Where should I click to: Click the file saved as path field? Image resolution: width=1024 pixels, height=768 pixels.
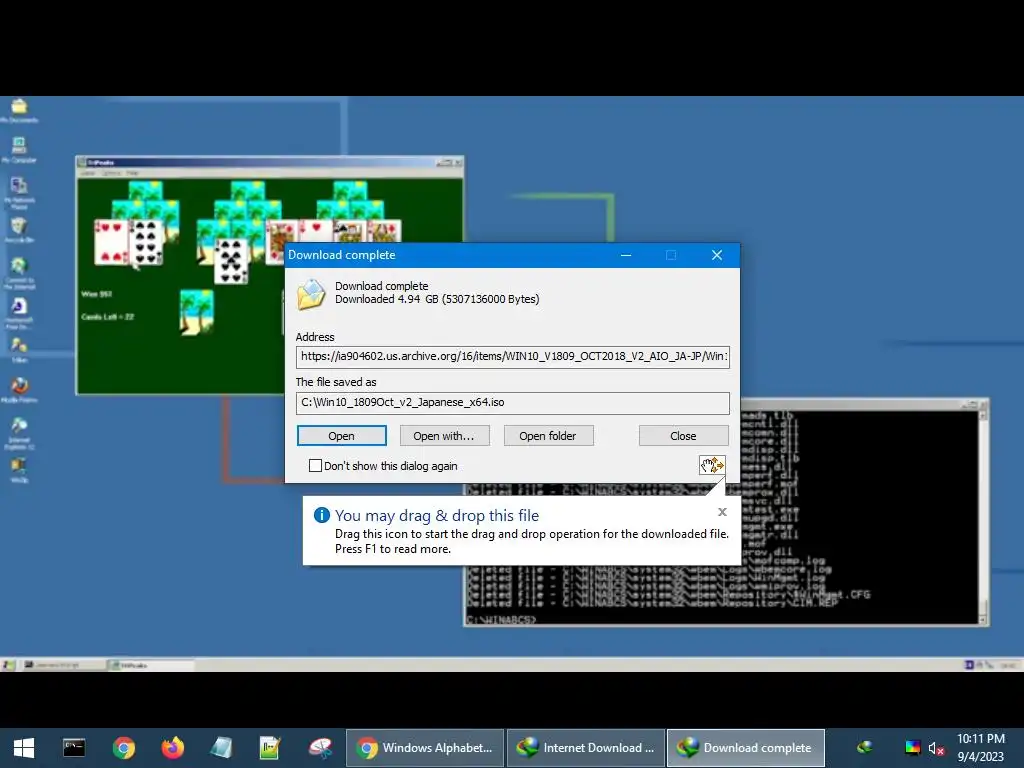point(513,402)
